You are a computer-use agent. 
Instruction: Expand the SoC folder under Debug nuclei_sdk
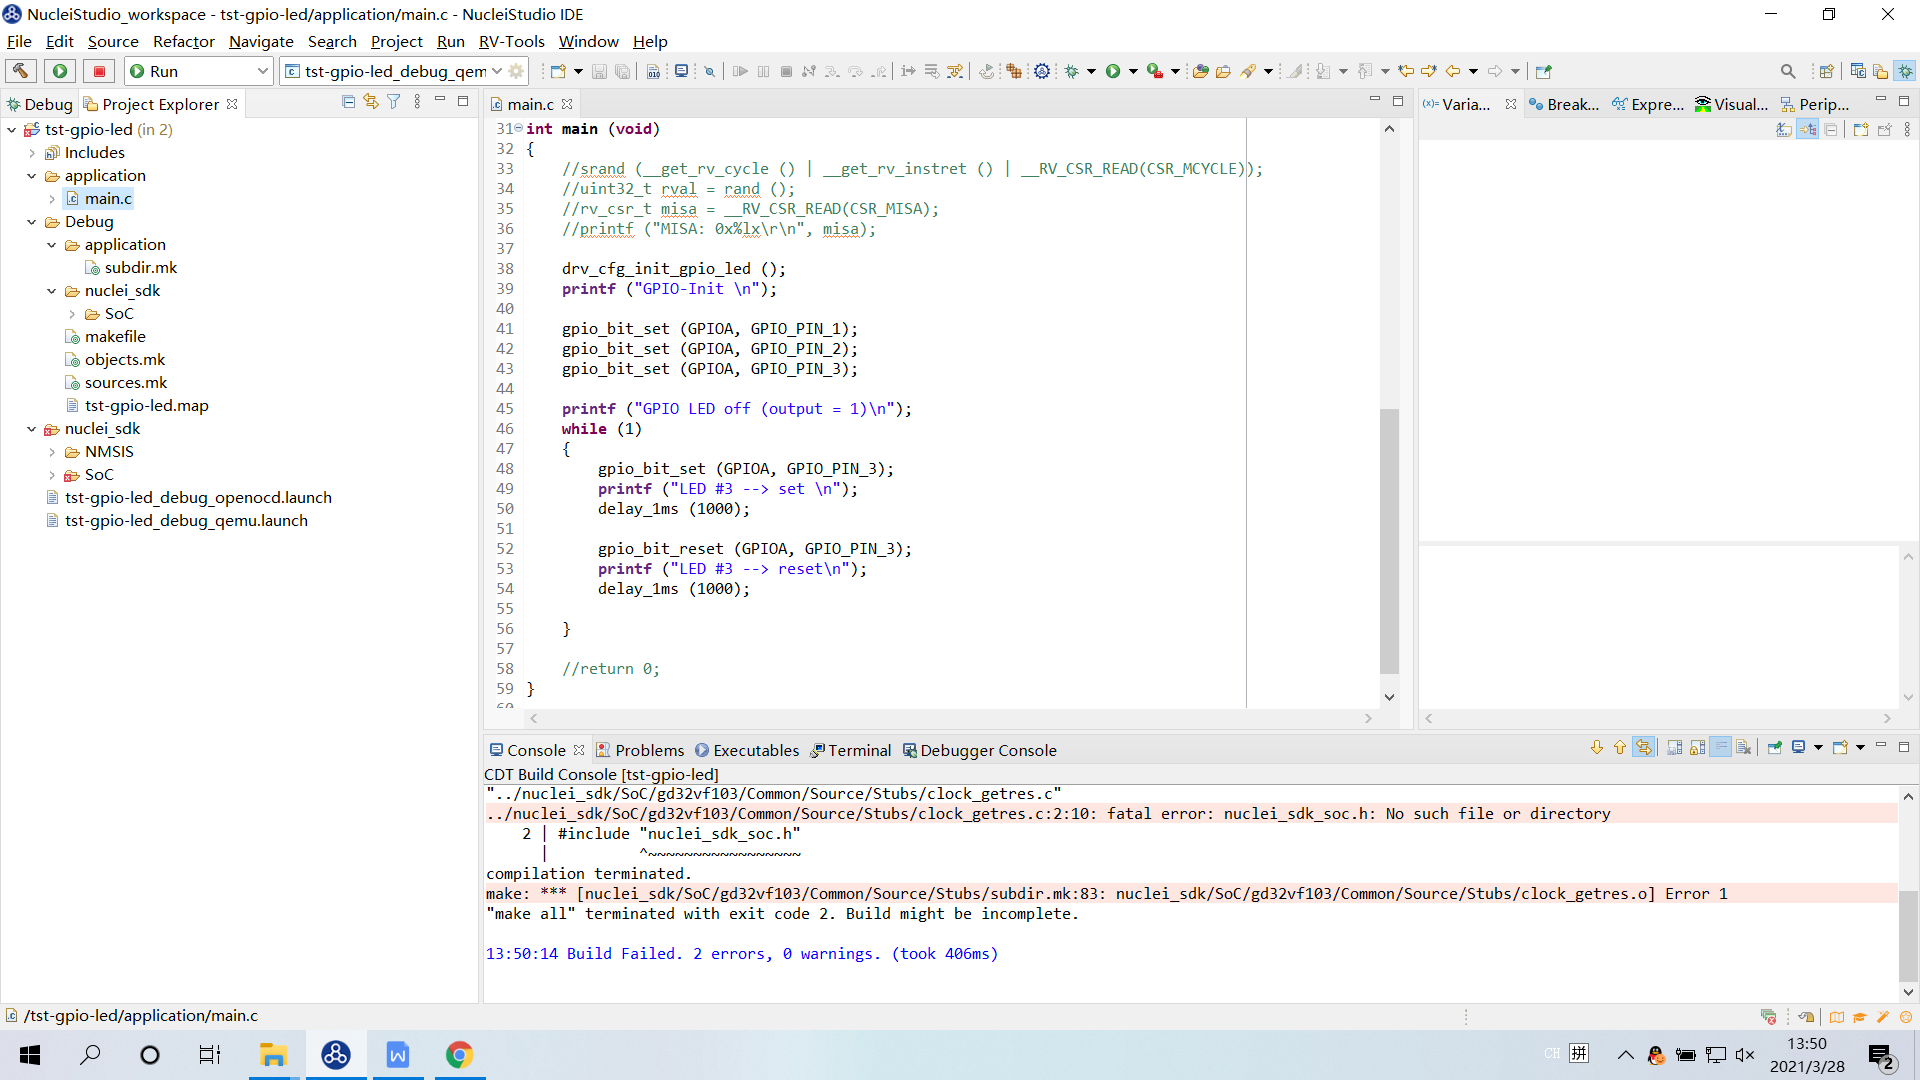[71, 314]
